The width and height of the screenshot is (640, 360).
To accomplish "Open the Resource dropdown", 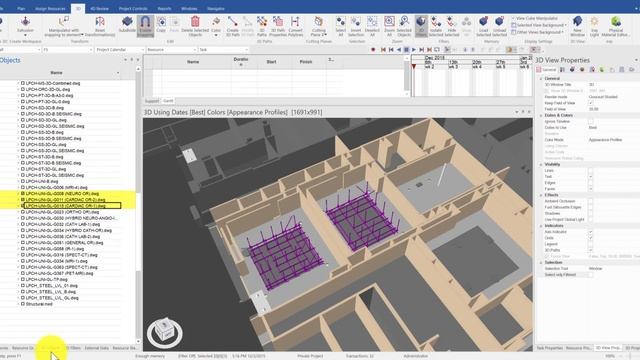I will [x=171, y=49].
